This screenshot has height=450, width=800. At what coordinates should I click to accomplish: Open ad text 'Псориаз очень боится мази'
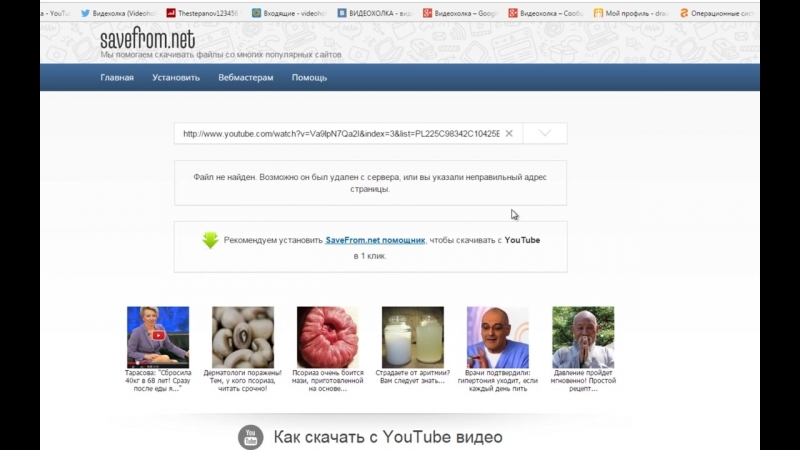tap(328, 381)
